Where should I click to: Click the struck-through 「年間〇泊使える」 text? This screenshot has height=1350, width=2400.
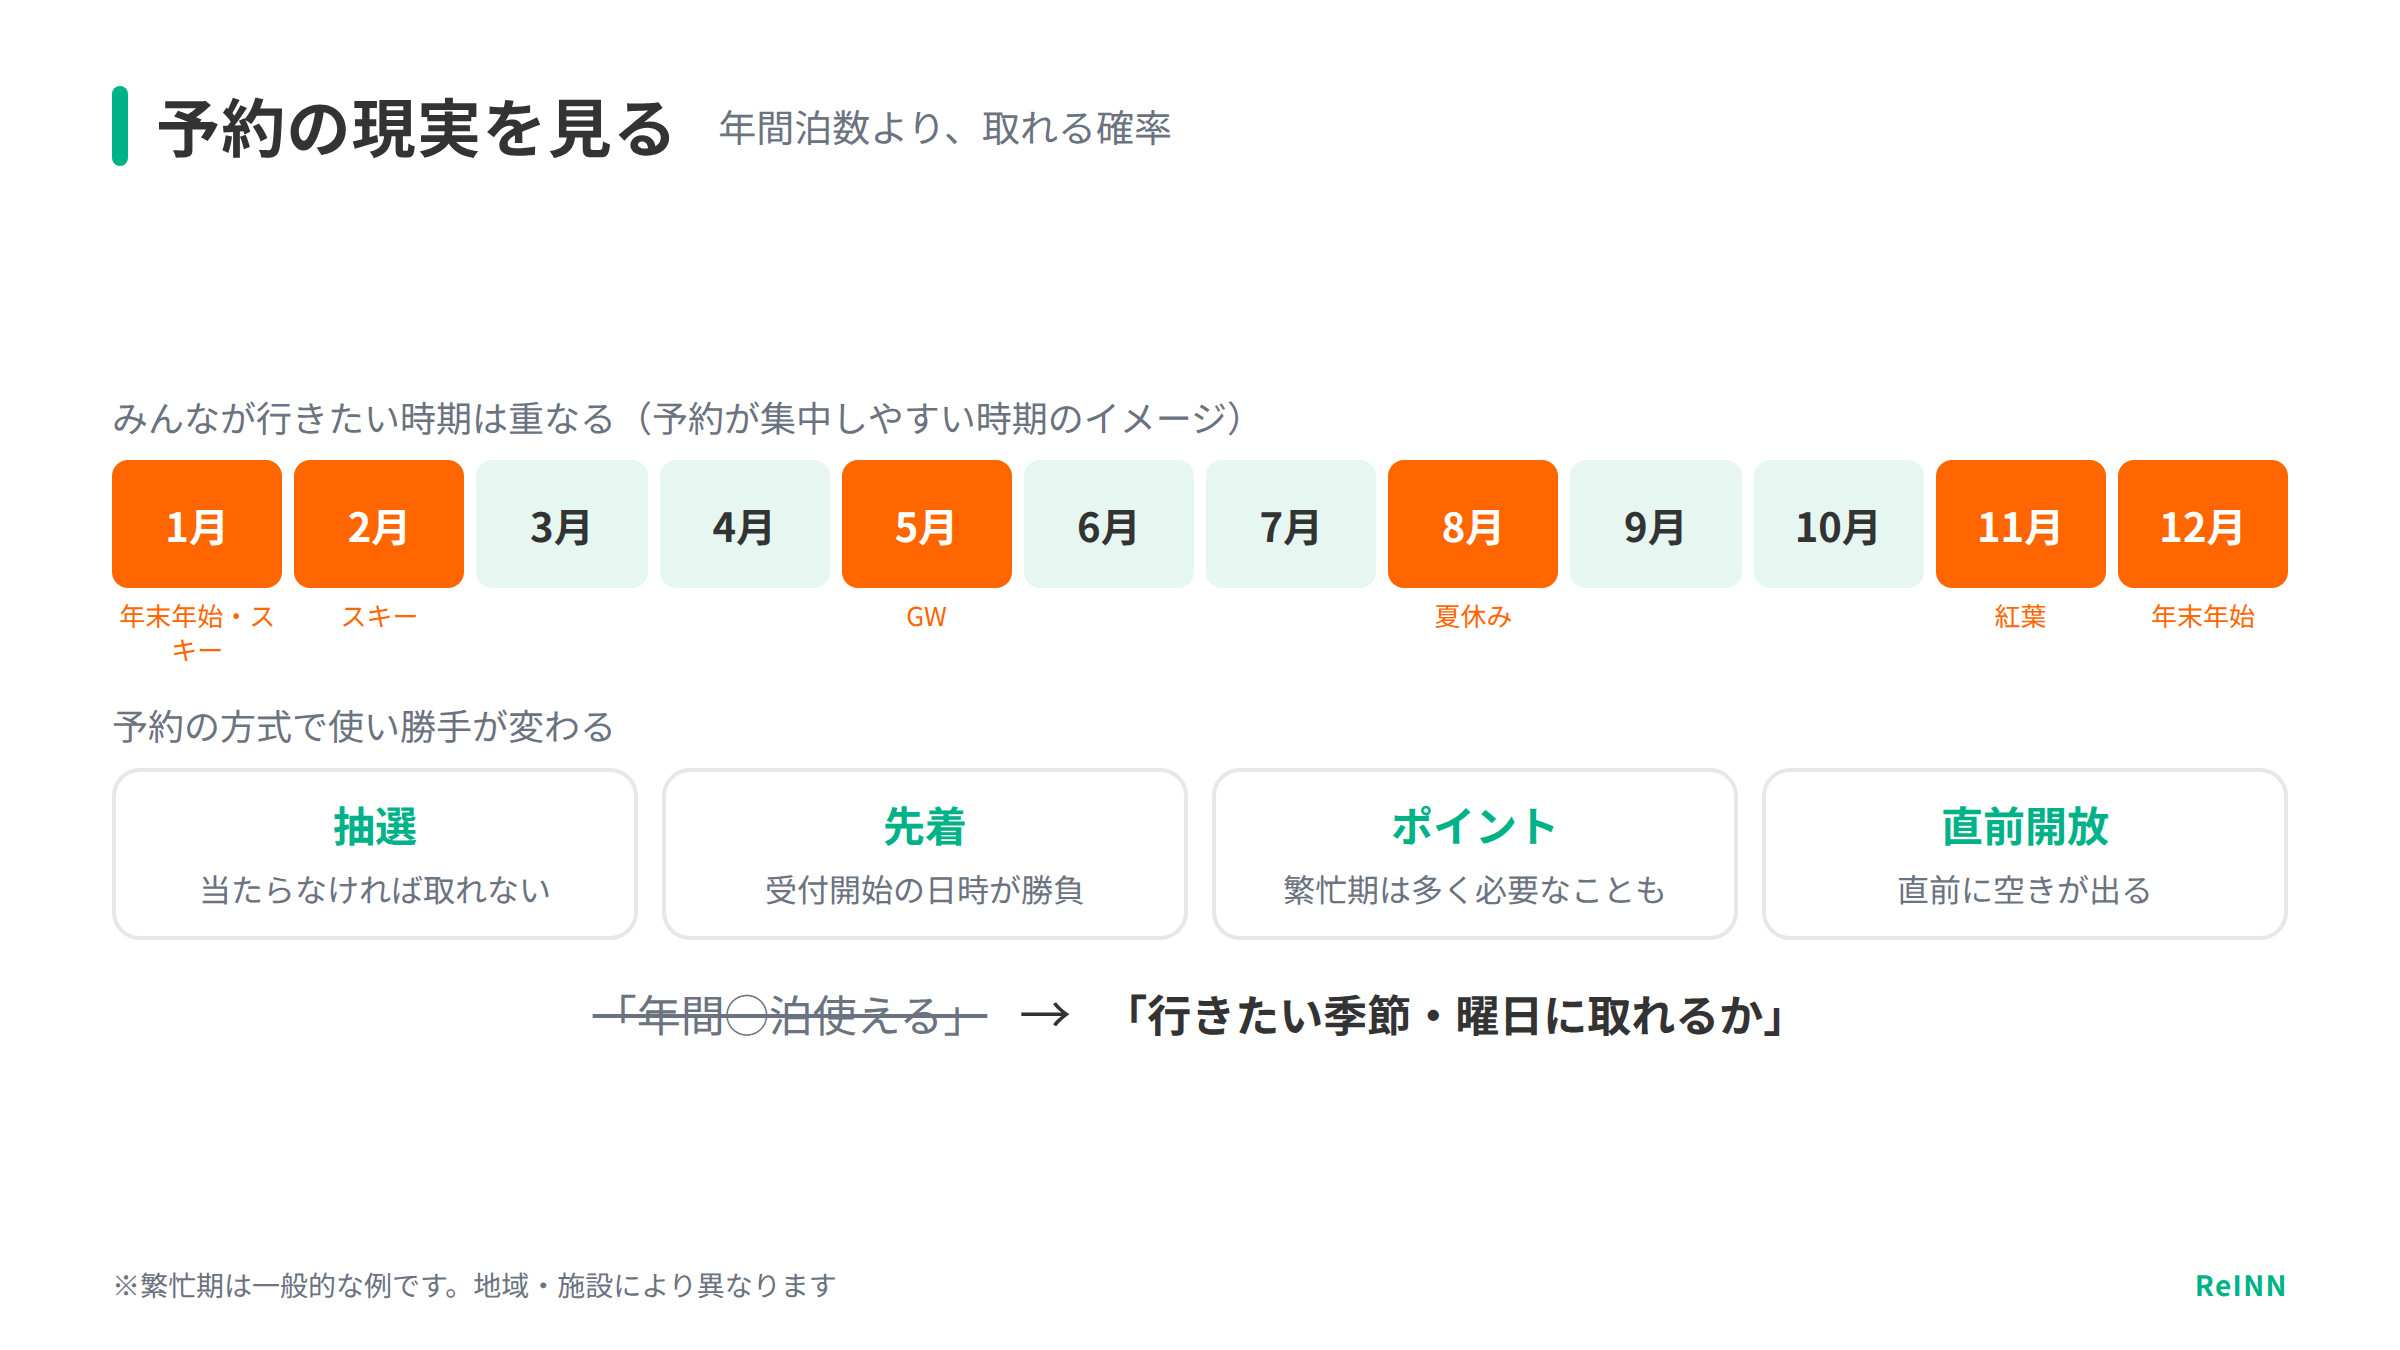coord(790,1016)
